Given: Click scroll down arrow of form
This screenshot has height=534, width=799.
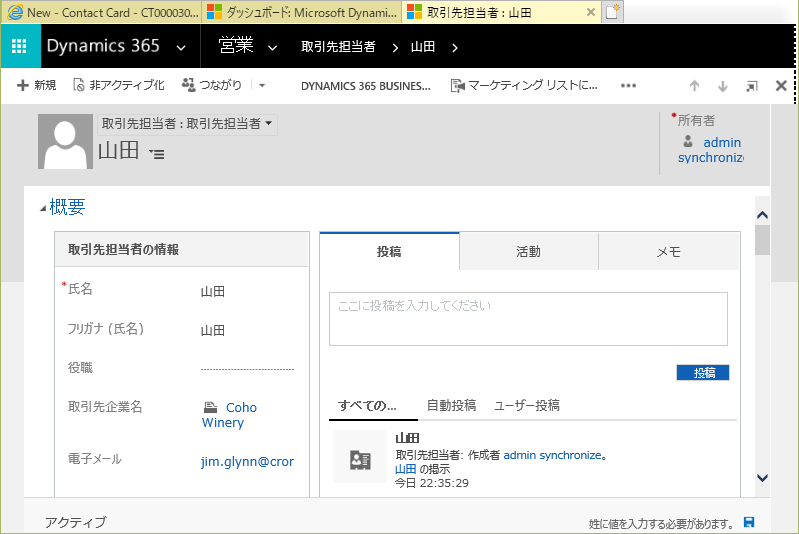Looking at the screenshot, I should point(762,478).
